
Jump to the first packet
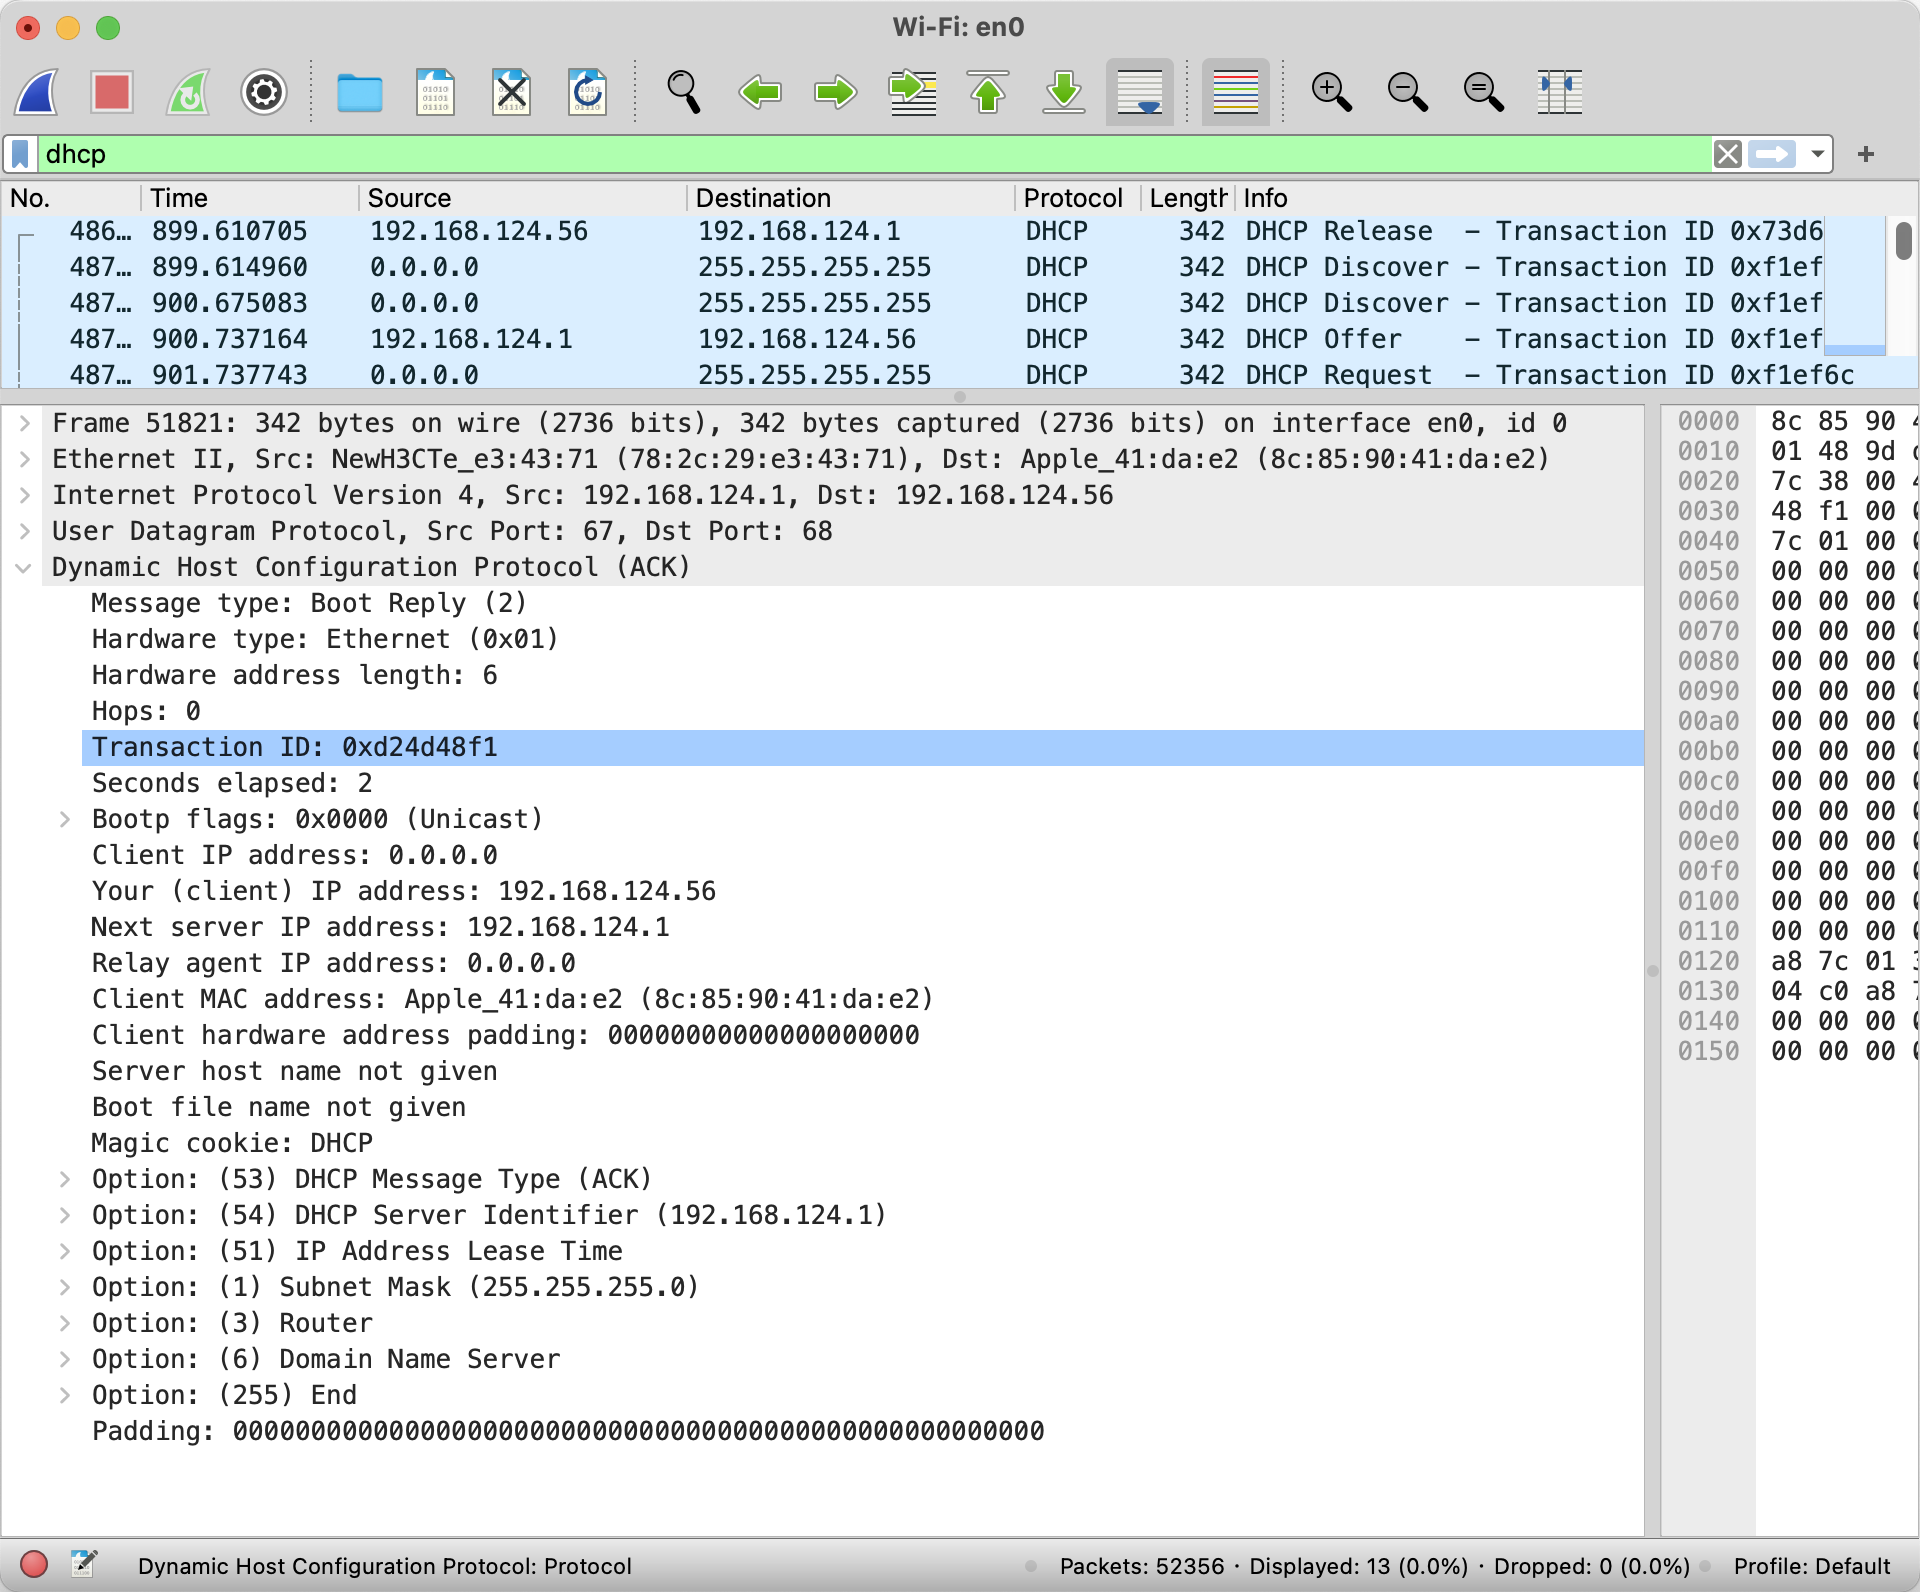click(x=988, y=92)
